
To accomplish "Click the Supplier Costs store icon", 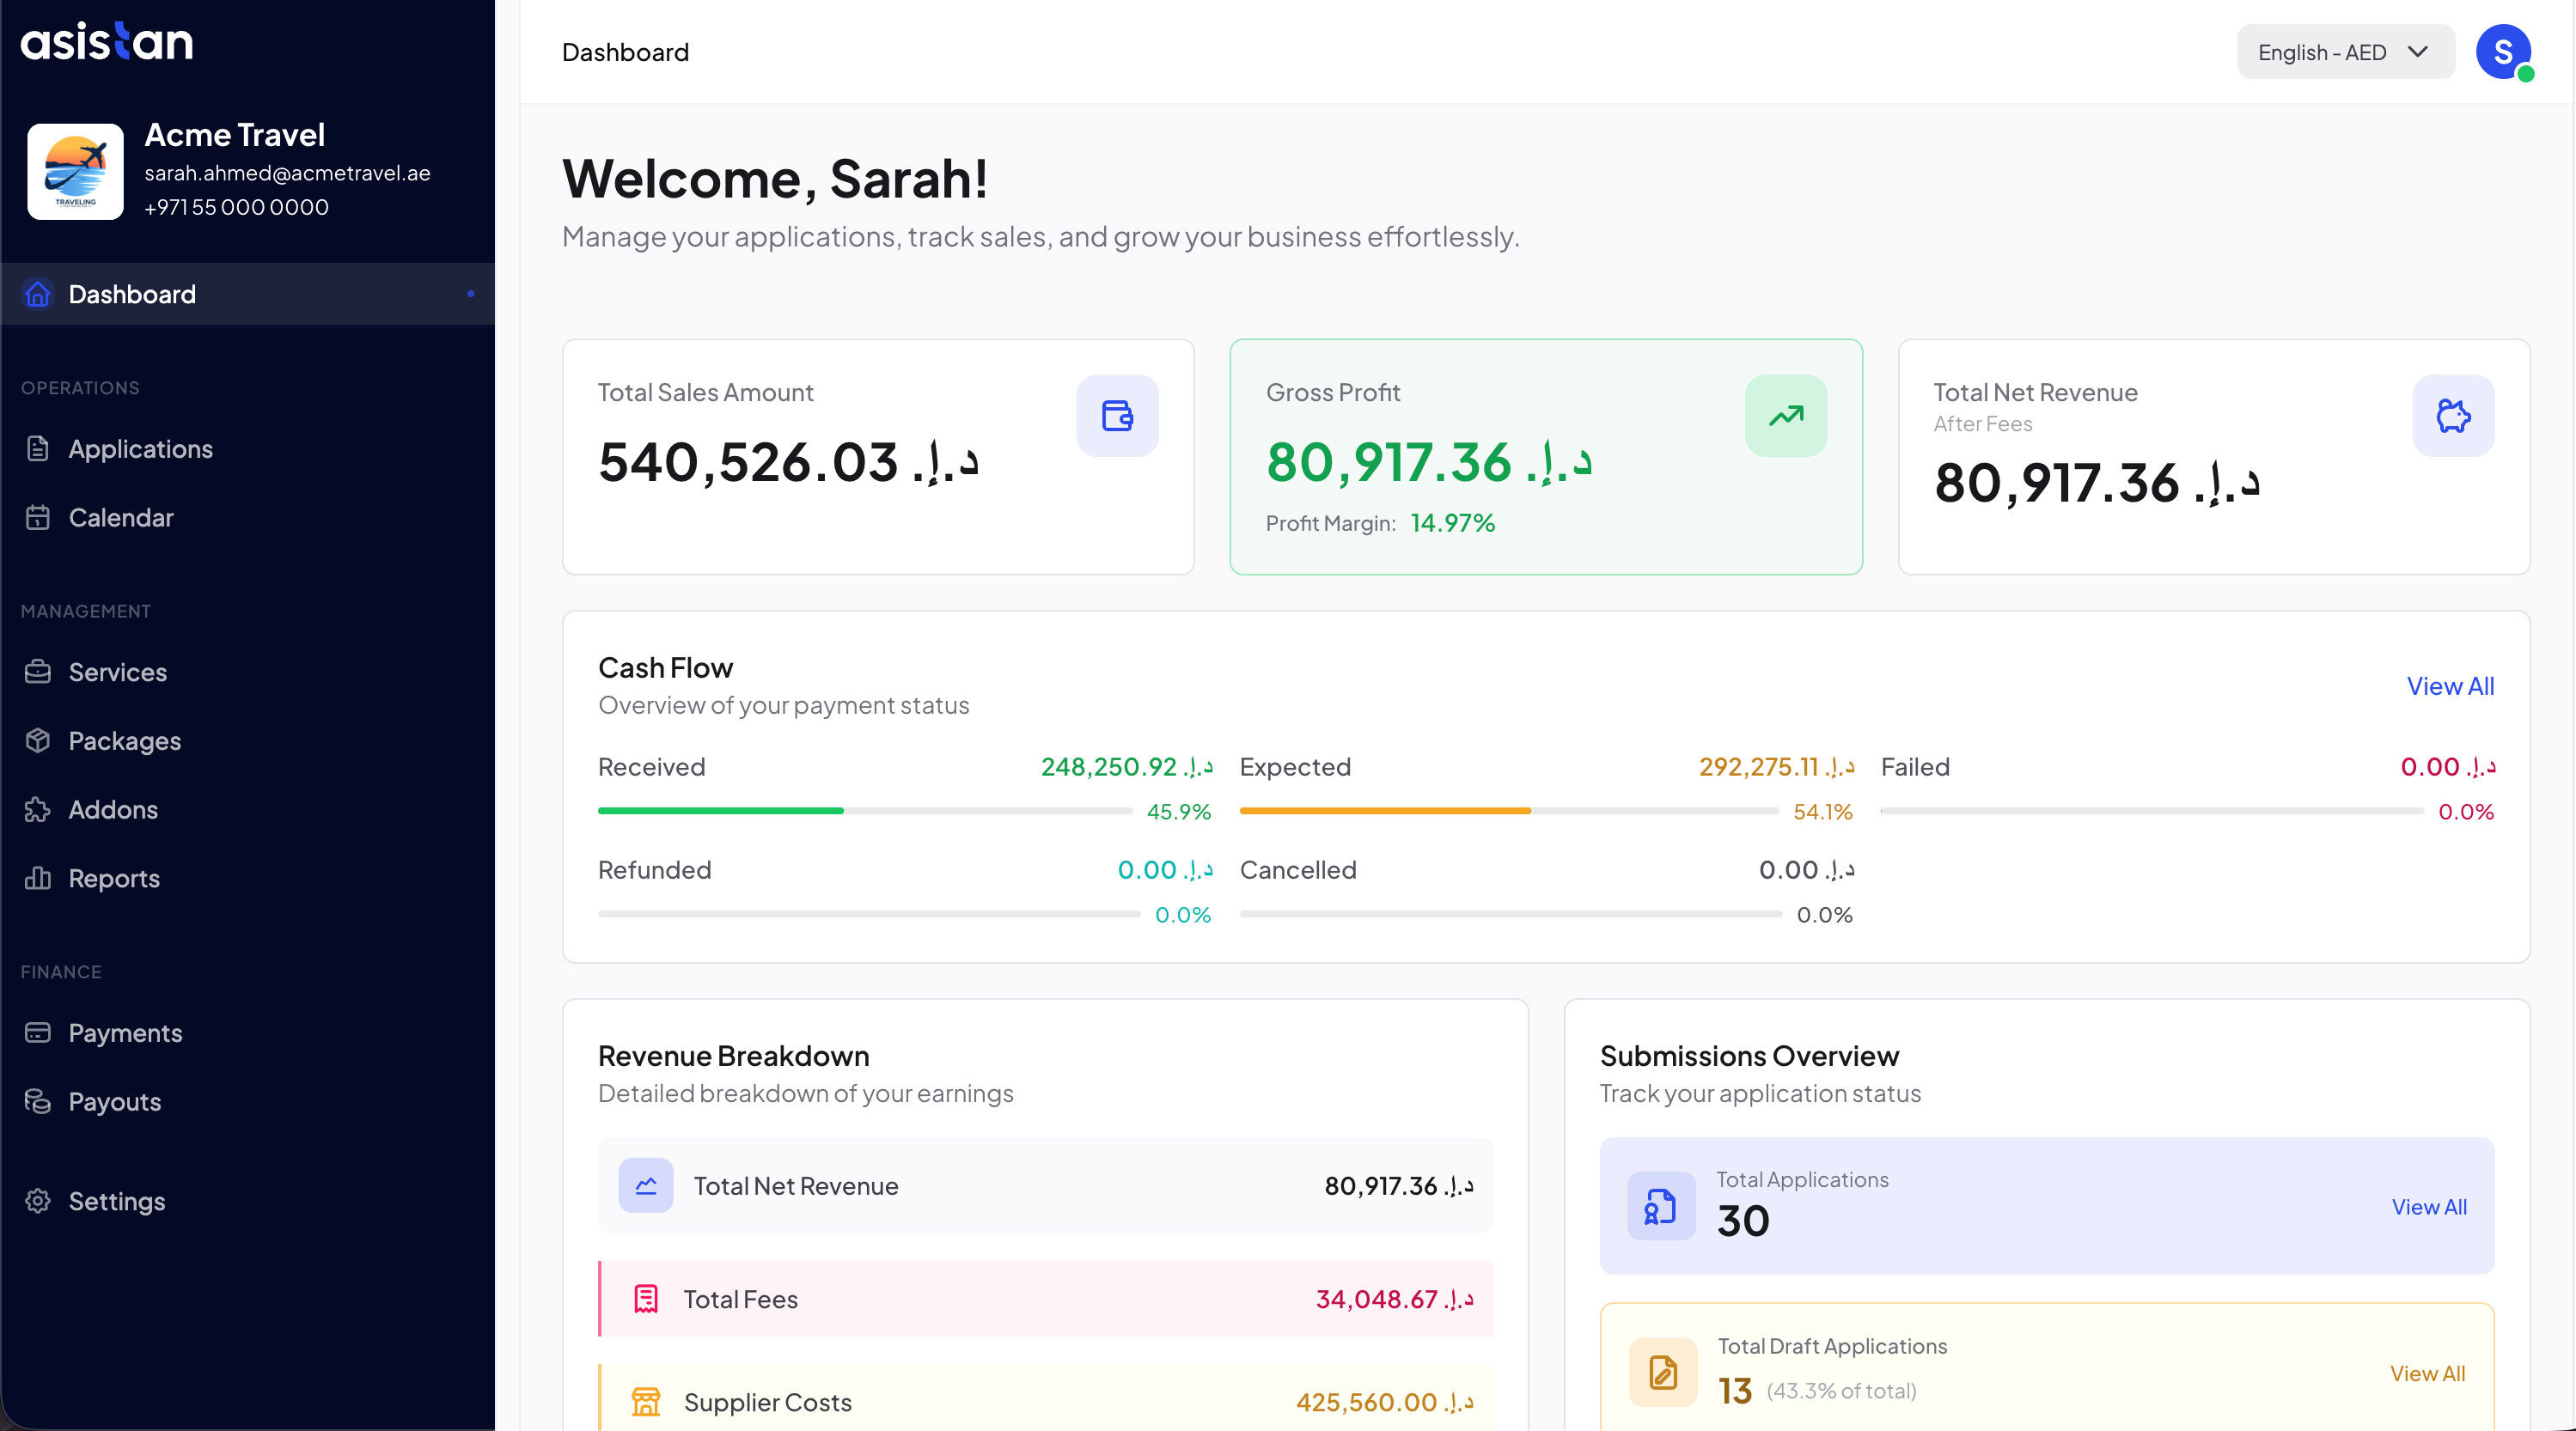I will 646,1401.
